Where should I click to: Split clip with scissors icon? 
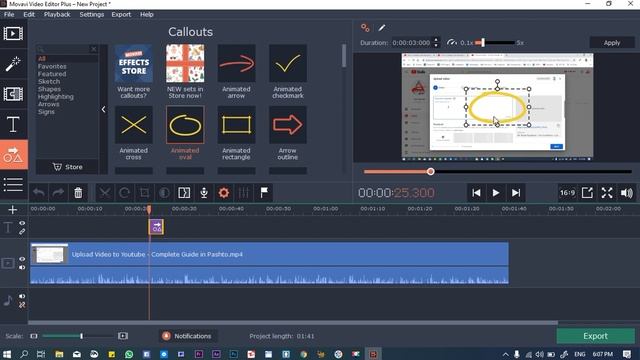(x=105, y=193)
